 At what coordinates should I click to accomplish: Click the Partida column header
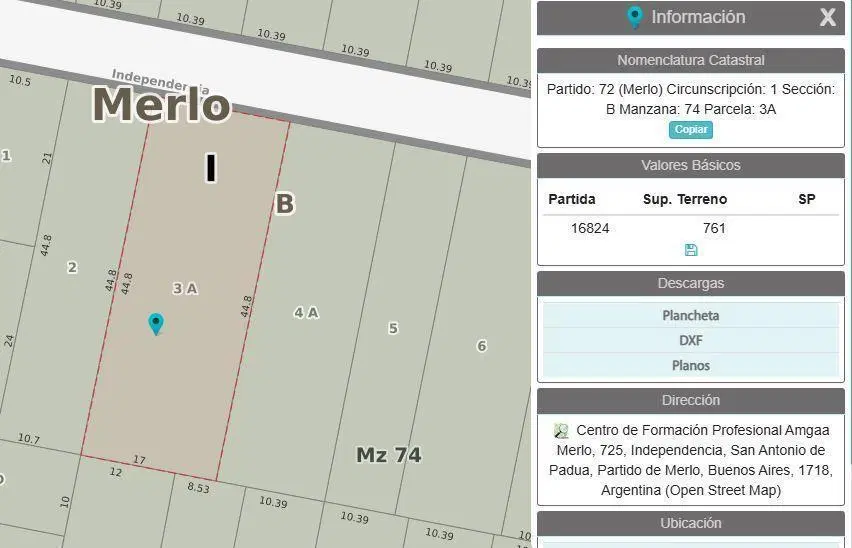(572, 199)
